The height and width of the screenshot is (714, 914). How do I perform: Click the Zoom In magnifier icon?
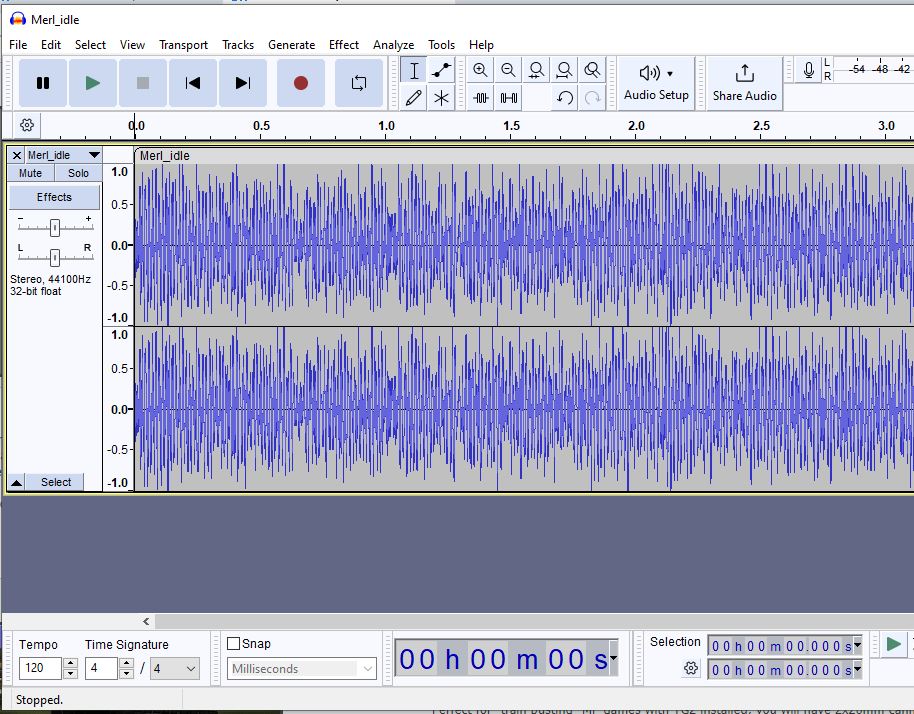481,70
